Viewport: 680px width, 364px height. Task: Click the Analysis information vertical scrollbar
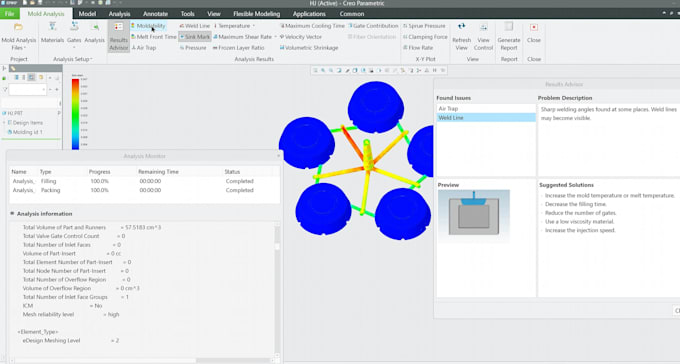tap(277, 289)
